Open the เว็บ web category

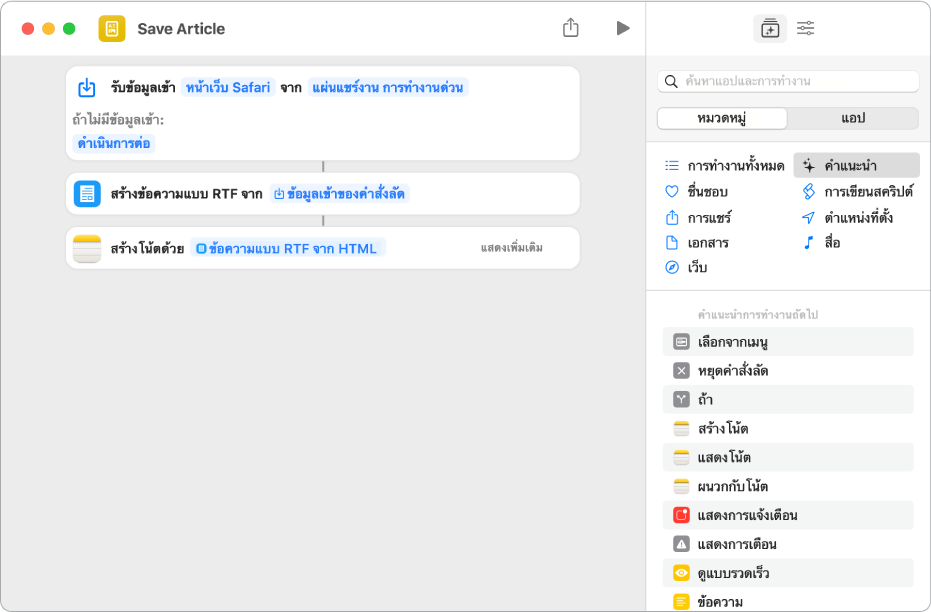click(x=697, y=268)
